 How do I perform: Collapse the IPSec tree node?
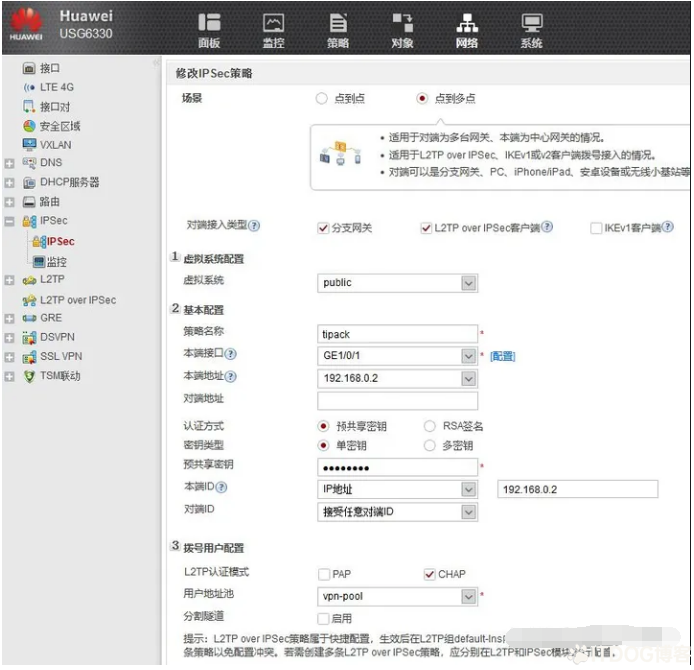pos(9,221)
